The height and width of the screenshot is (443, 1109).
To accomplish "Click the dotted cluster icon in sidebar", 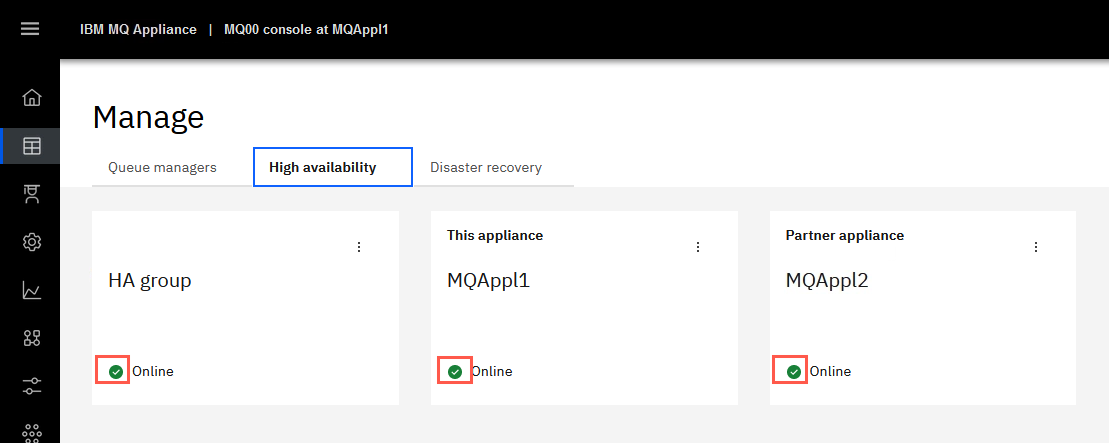I will click(x=32, y=432).
